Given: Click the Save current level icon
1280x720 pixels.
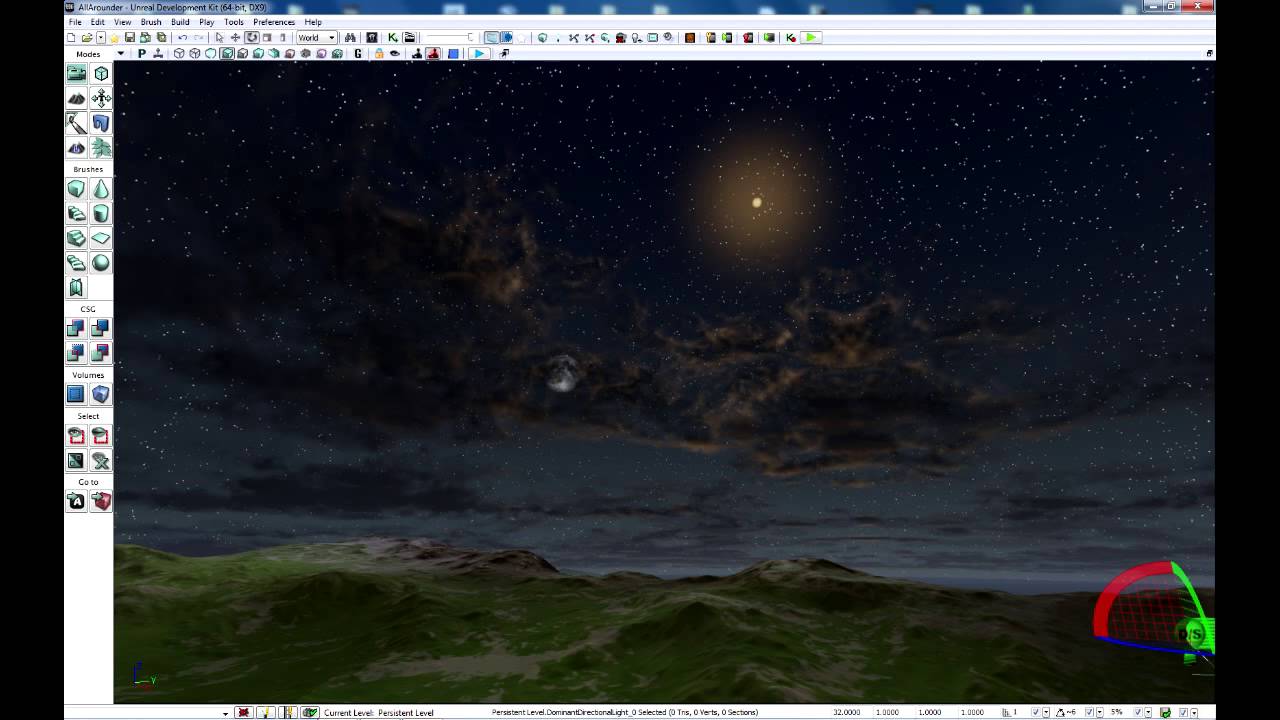Looking at the screenshot, I should [x=130, y=38].
